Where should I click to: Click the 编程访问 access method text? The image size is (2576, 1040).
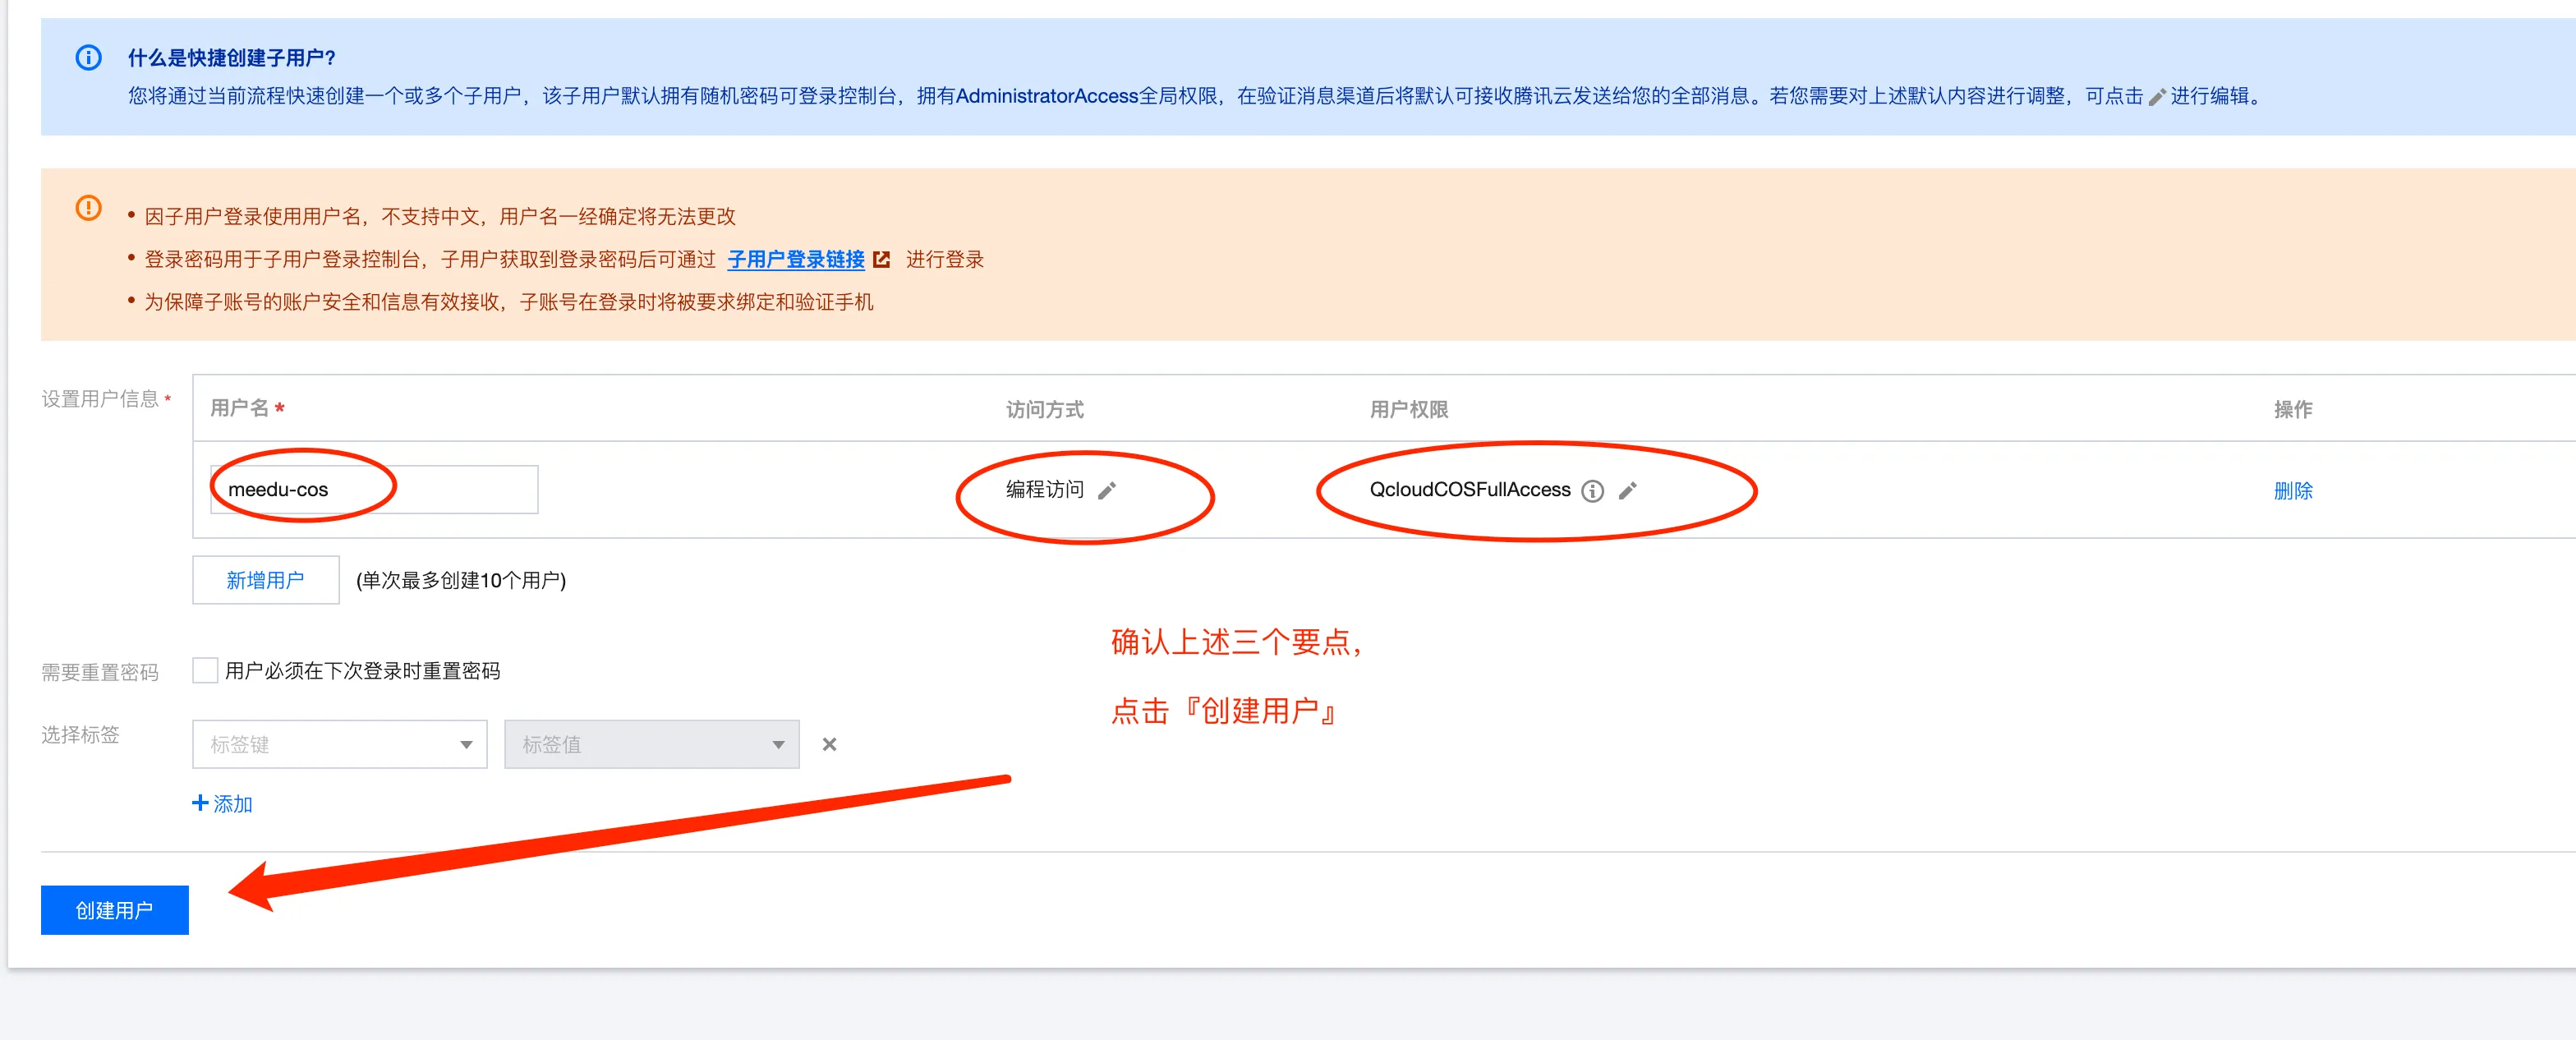1045,489
